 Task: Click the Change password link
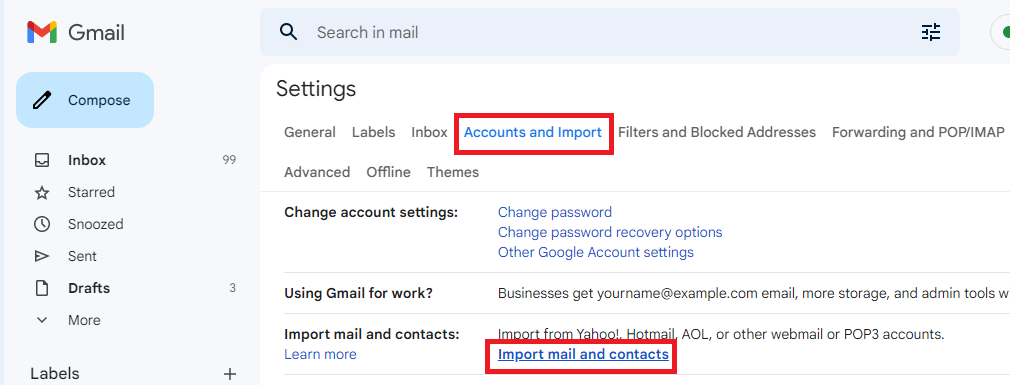555,212
